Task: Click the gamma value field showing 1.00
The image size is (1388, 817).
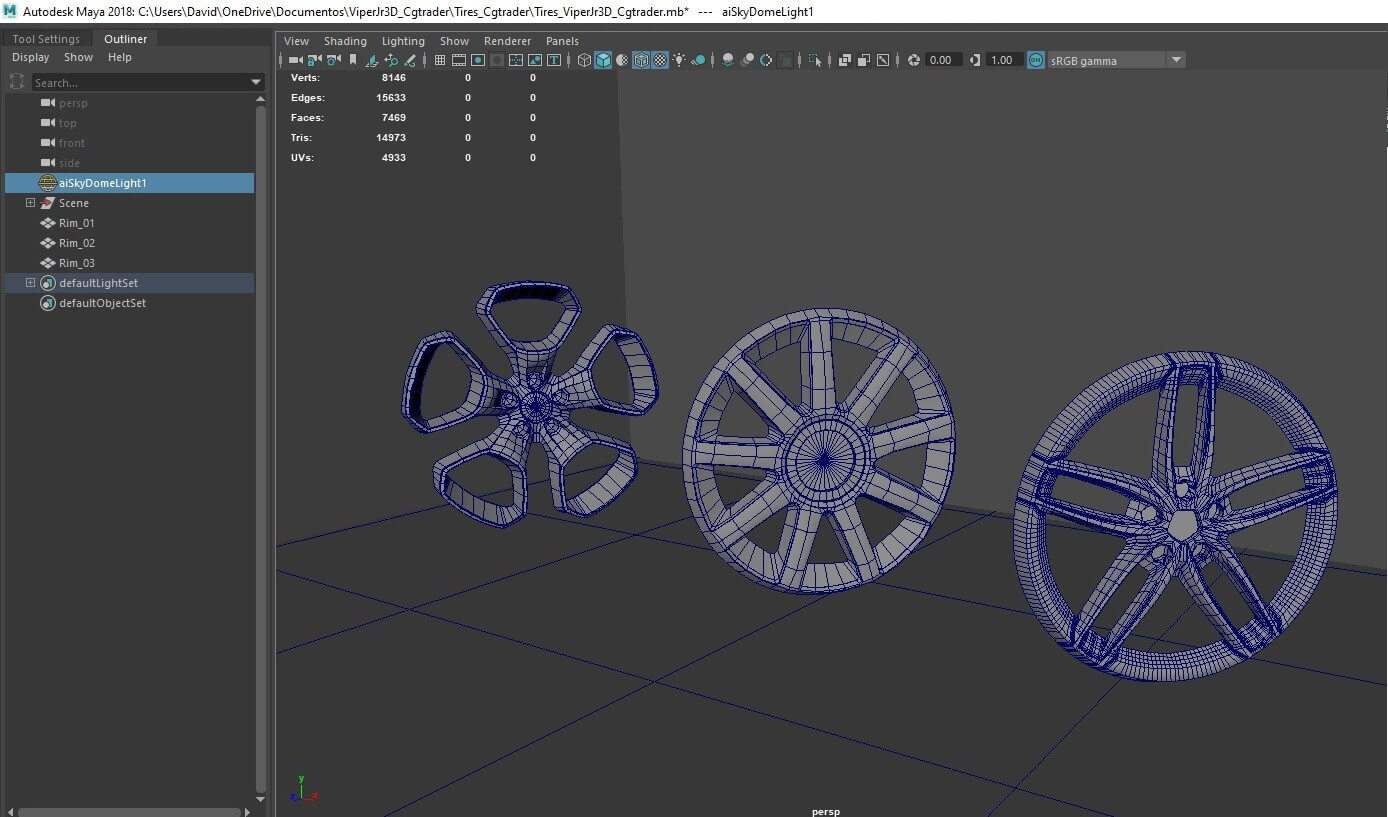Action: 1001,60
